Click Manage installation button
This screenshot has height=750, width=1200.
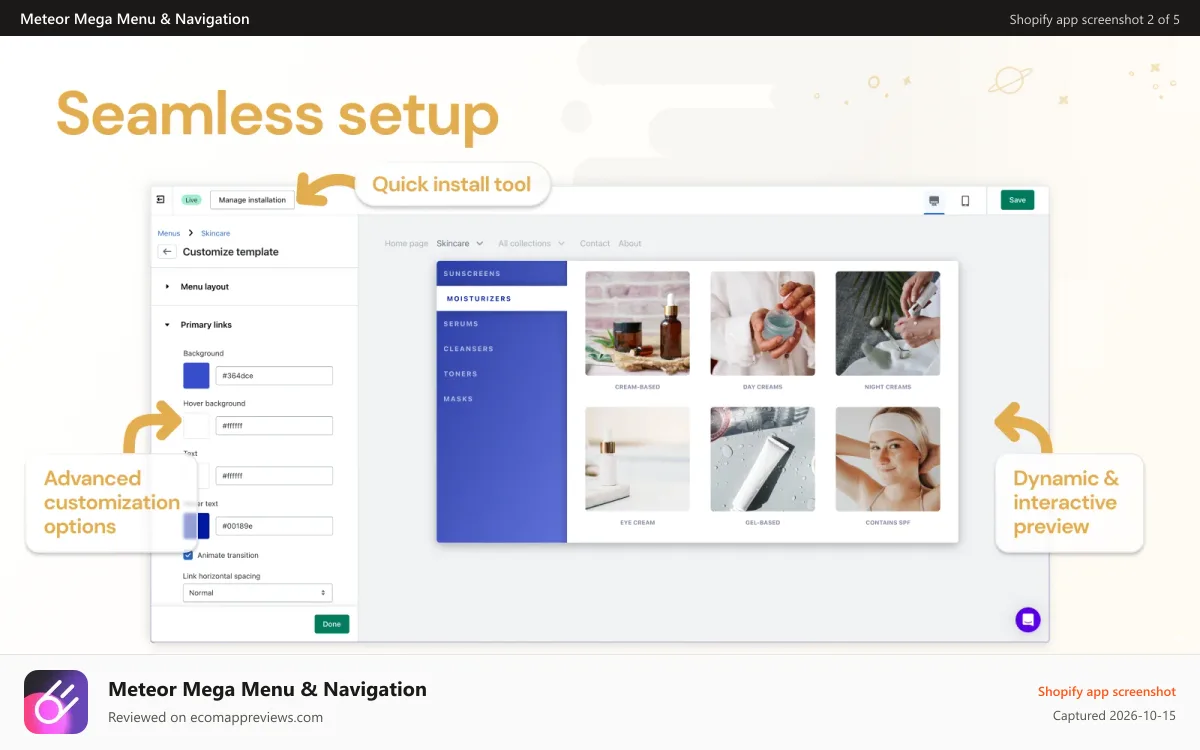(252, 200)
